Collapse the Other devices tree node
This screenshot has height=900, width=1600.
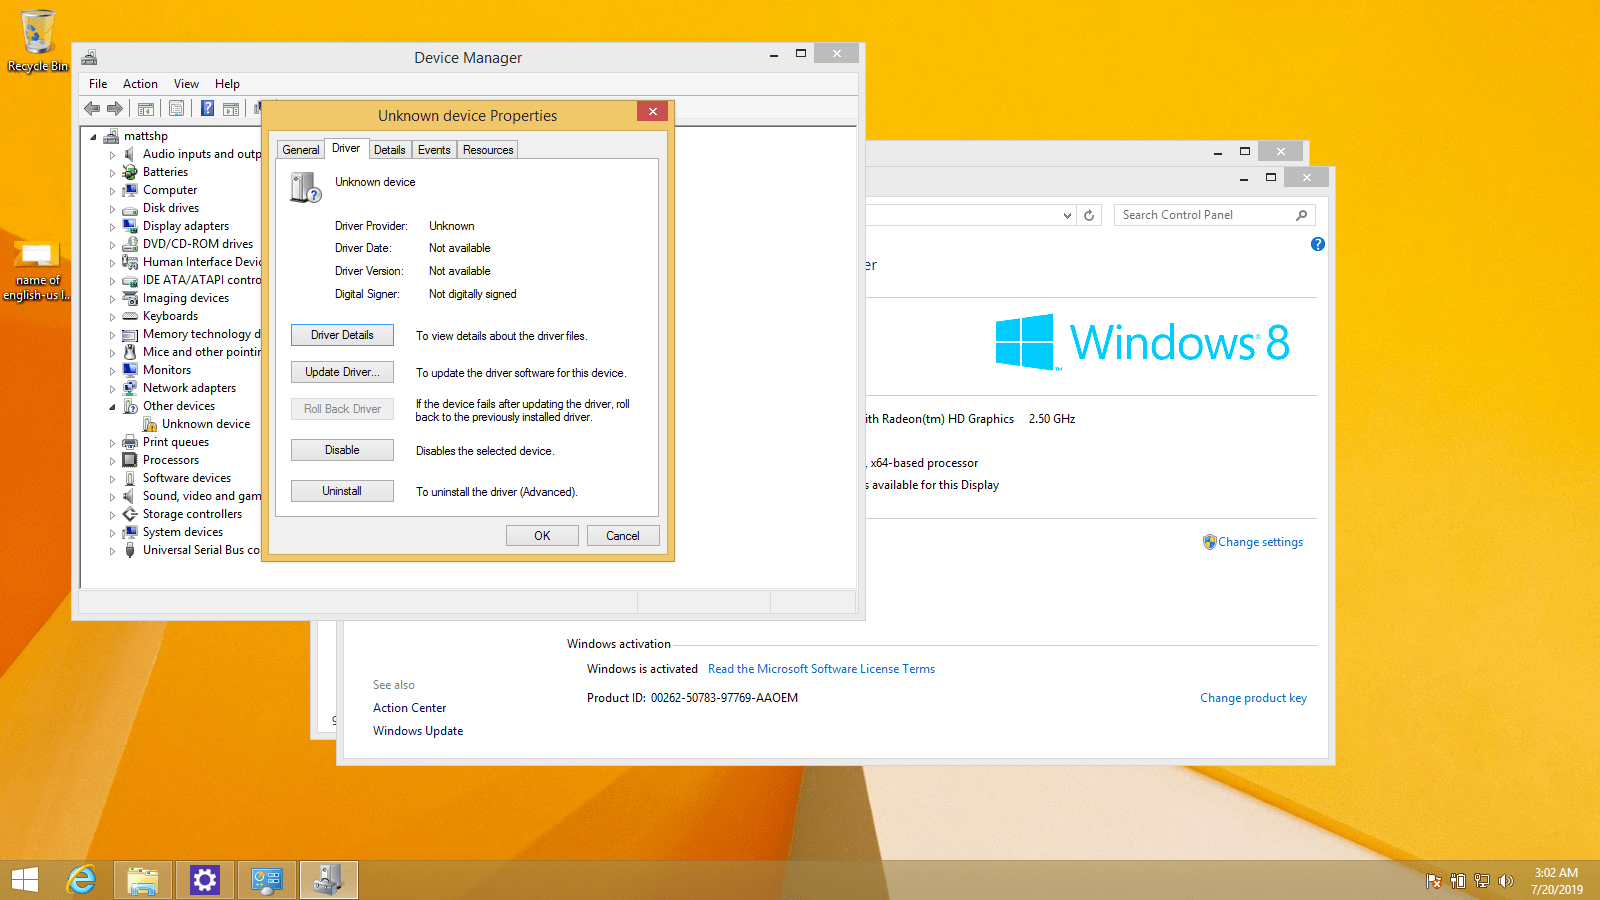[112, 407]
